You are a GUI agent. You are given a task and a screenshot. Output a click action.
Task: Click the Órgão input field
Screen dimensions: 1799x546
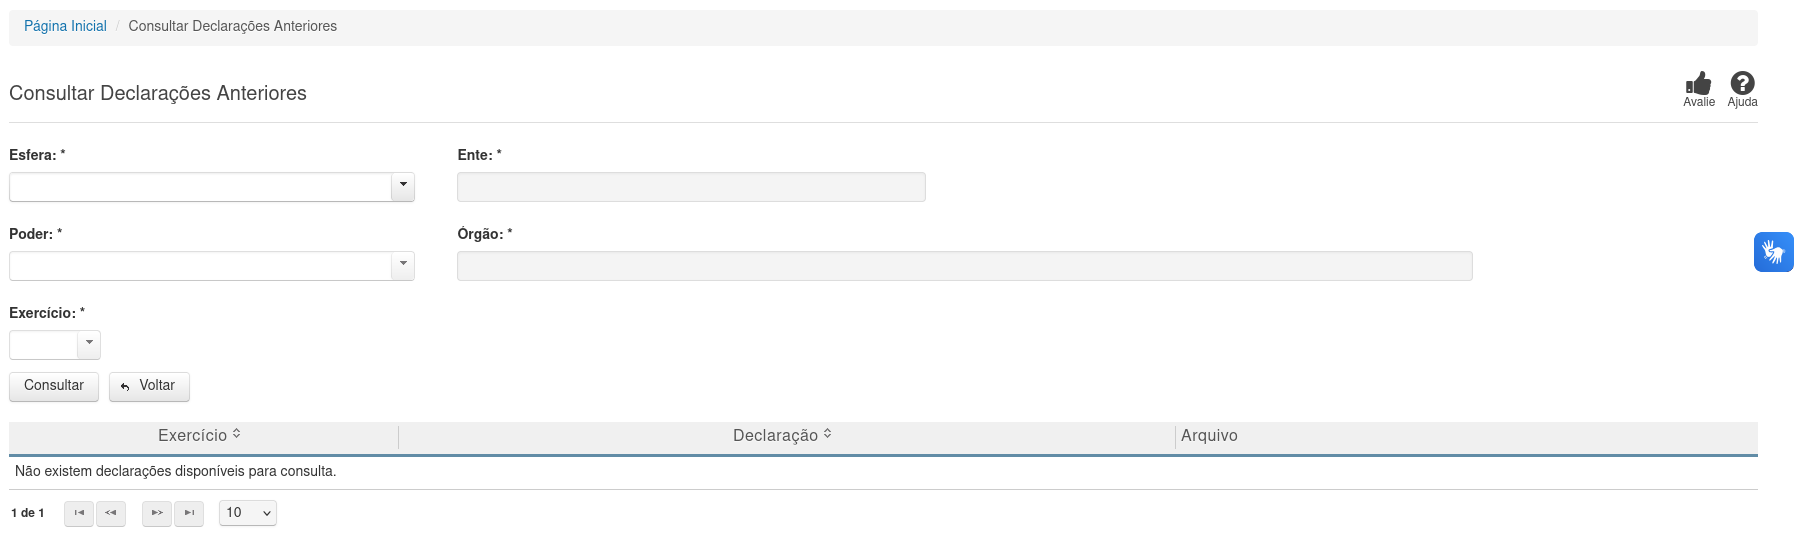click(x=964, y=266)
